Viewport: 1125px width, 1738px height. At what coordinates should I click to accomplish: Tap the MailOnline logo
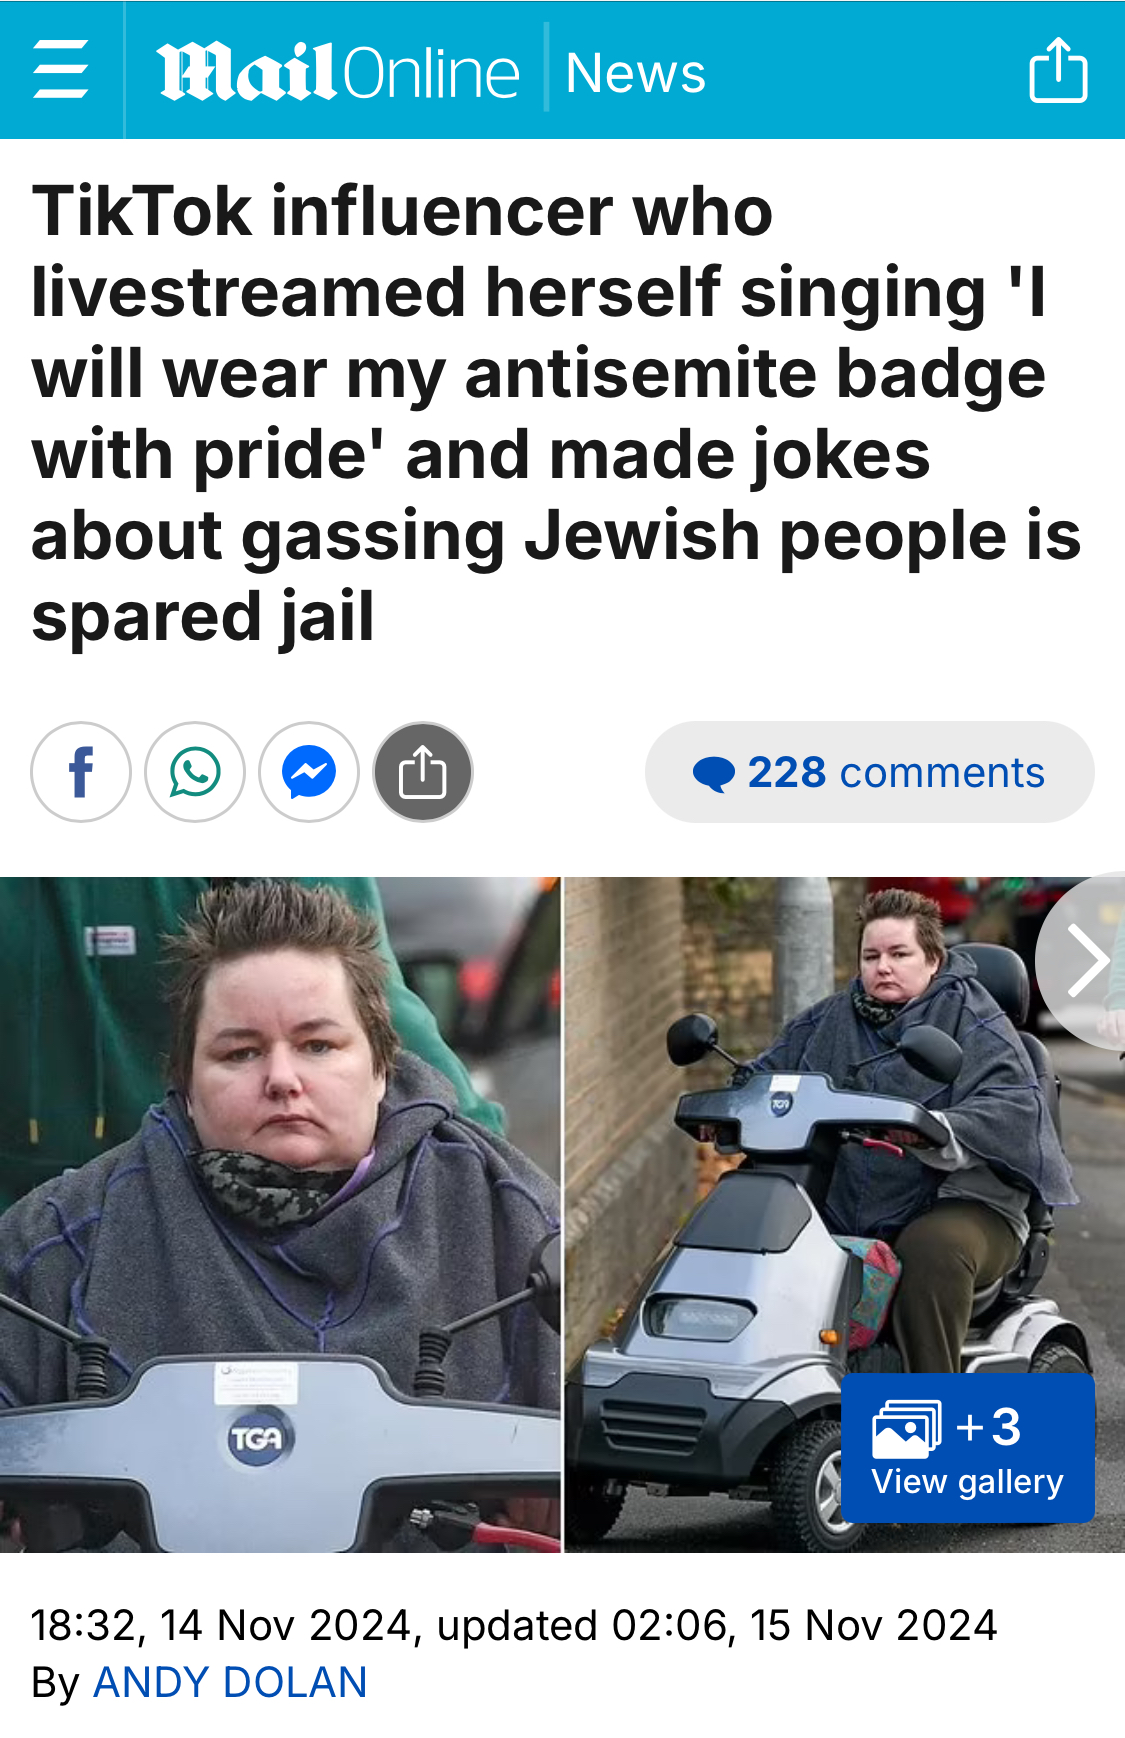pyautogui.click(x=338, y=72)
